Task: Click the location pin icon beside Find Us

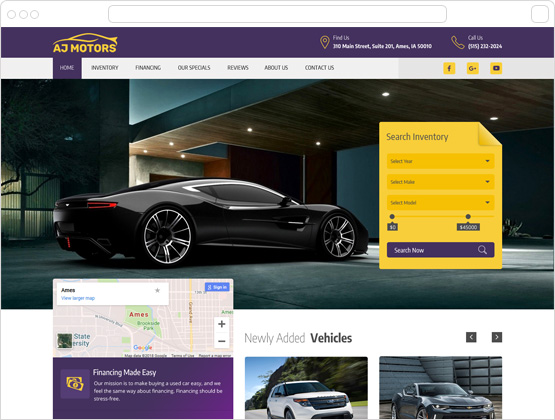Action: coord(325,42)
